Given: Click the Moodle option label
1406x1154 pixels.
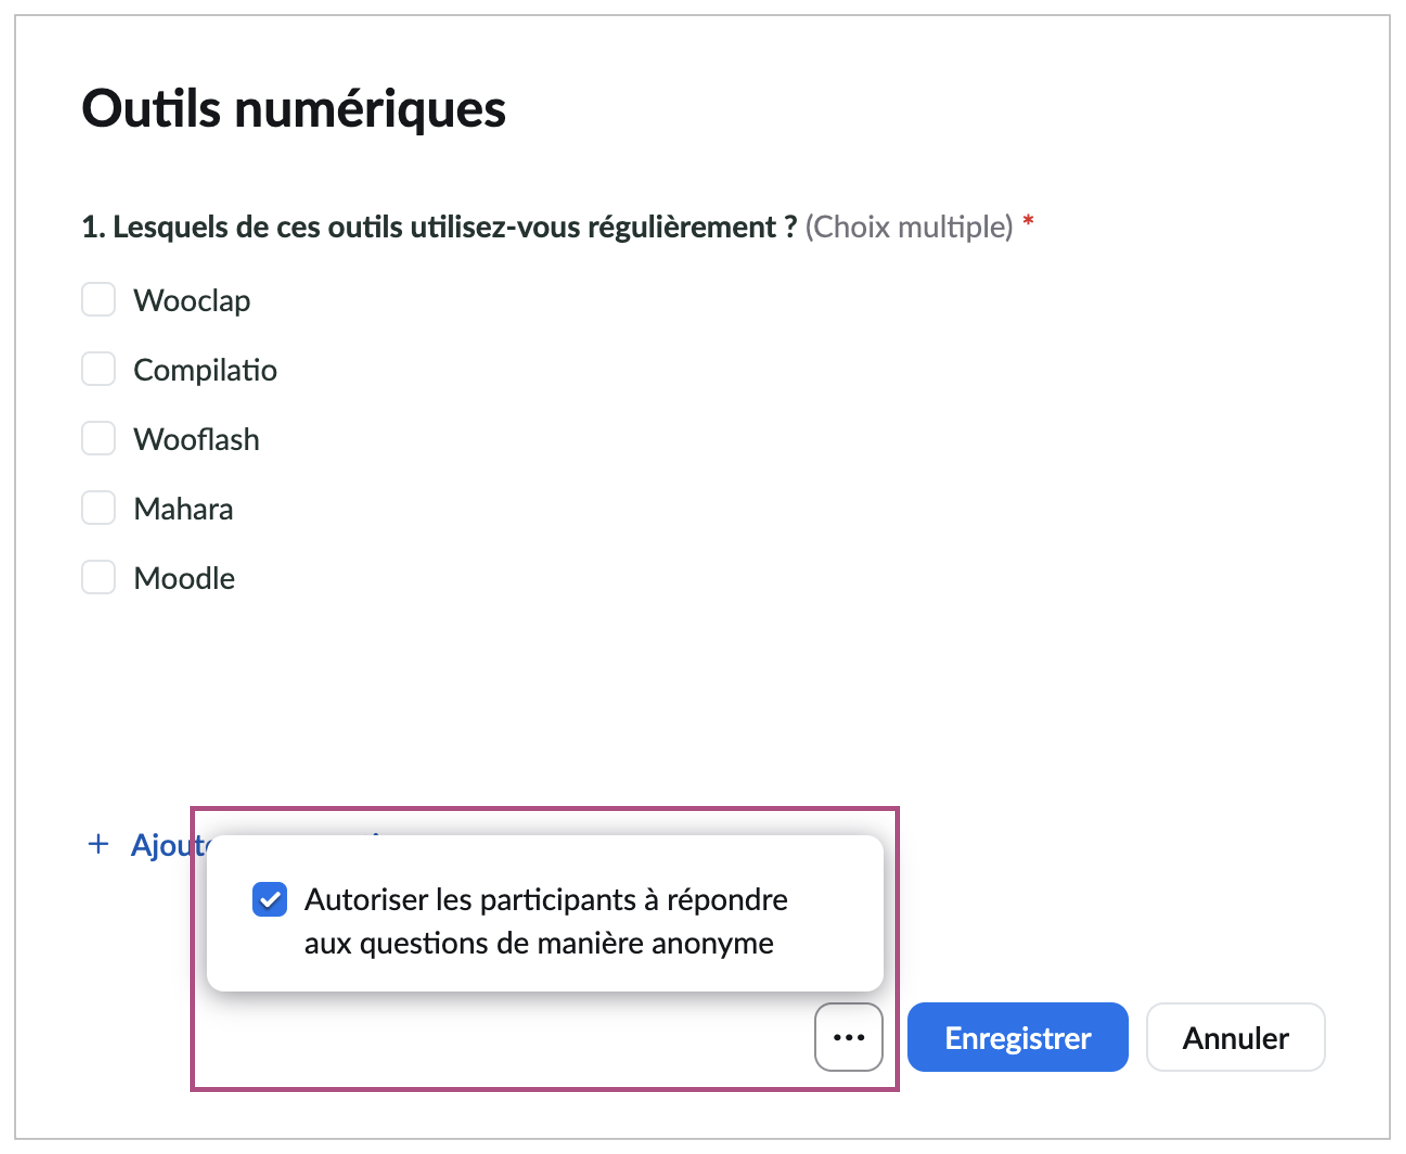Looking at the screenshot, I should point(184,578).
